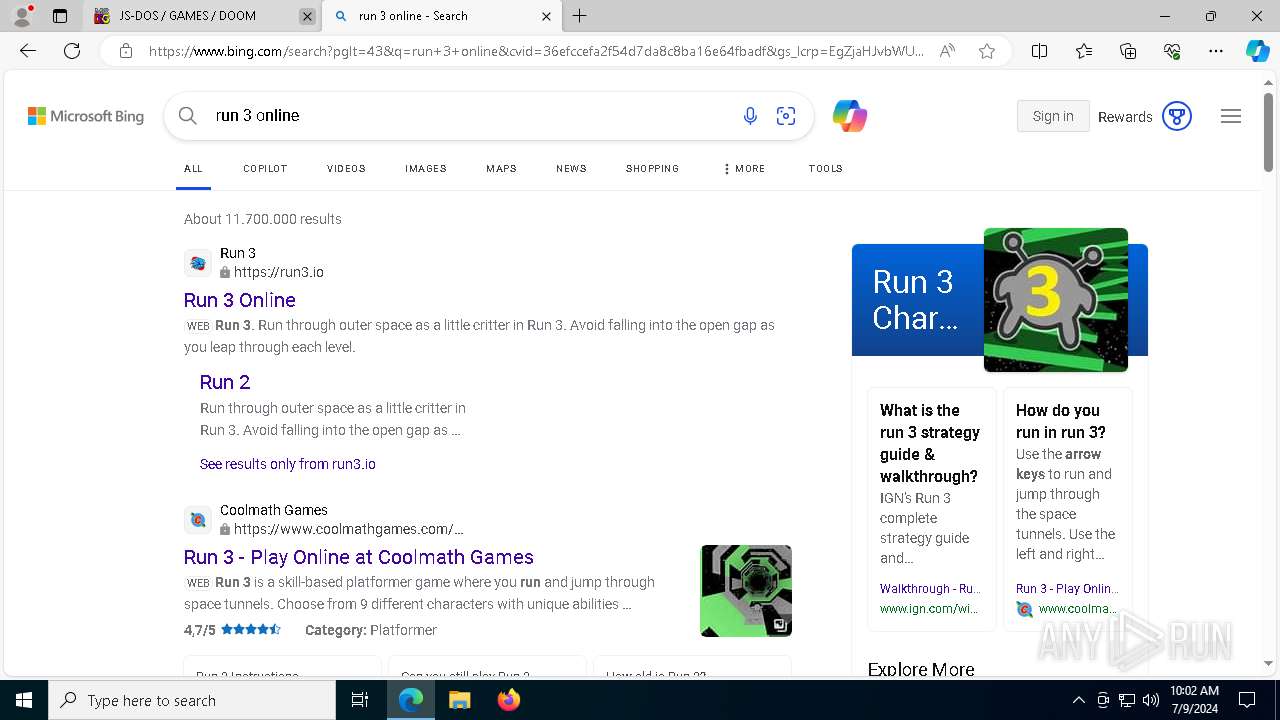Screen dimensions: 1280x720
Task: Click See results only from run3.io
Action: [x=288, y=464]
